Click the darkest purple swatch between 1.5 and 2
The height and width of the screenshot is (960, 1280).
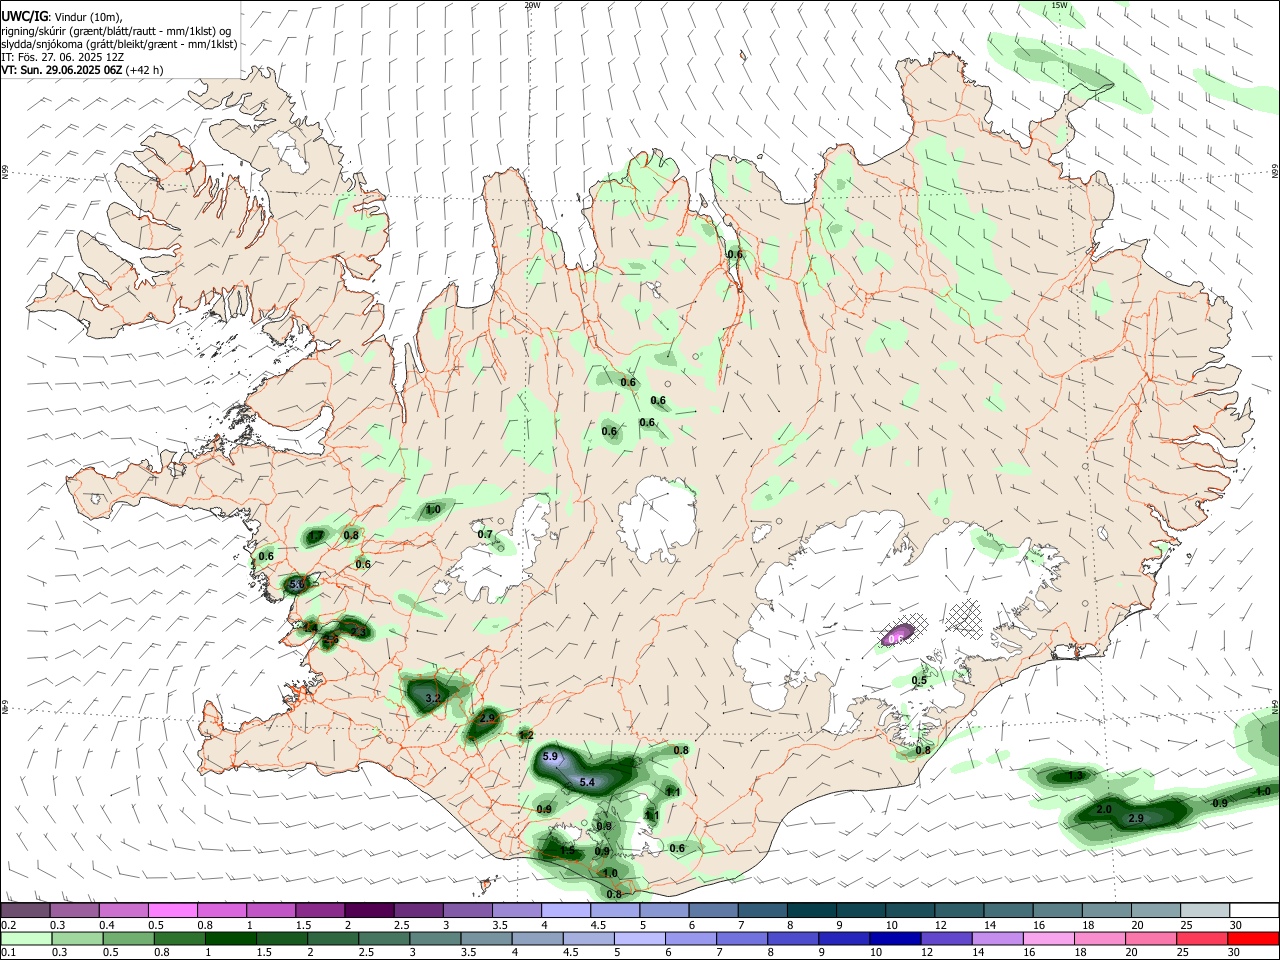point(368,910)
